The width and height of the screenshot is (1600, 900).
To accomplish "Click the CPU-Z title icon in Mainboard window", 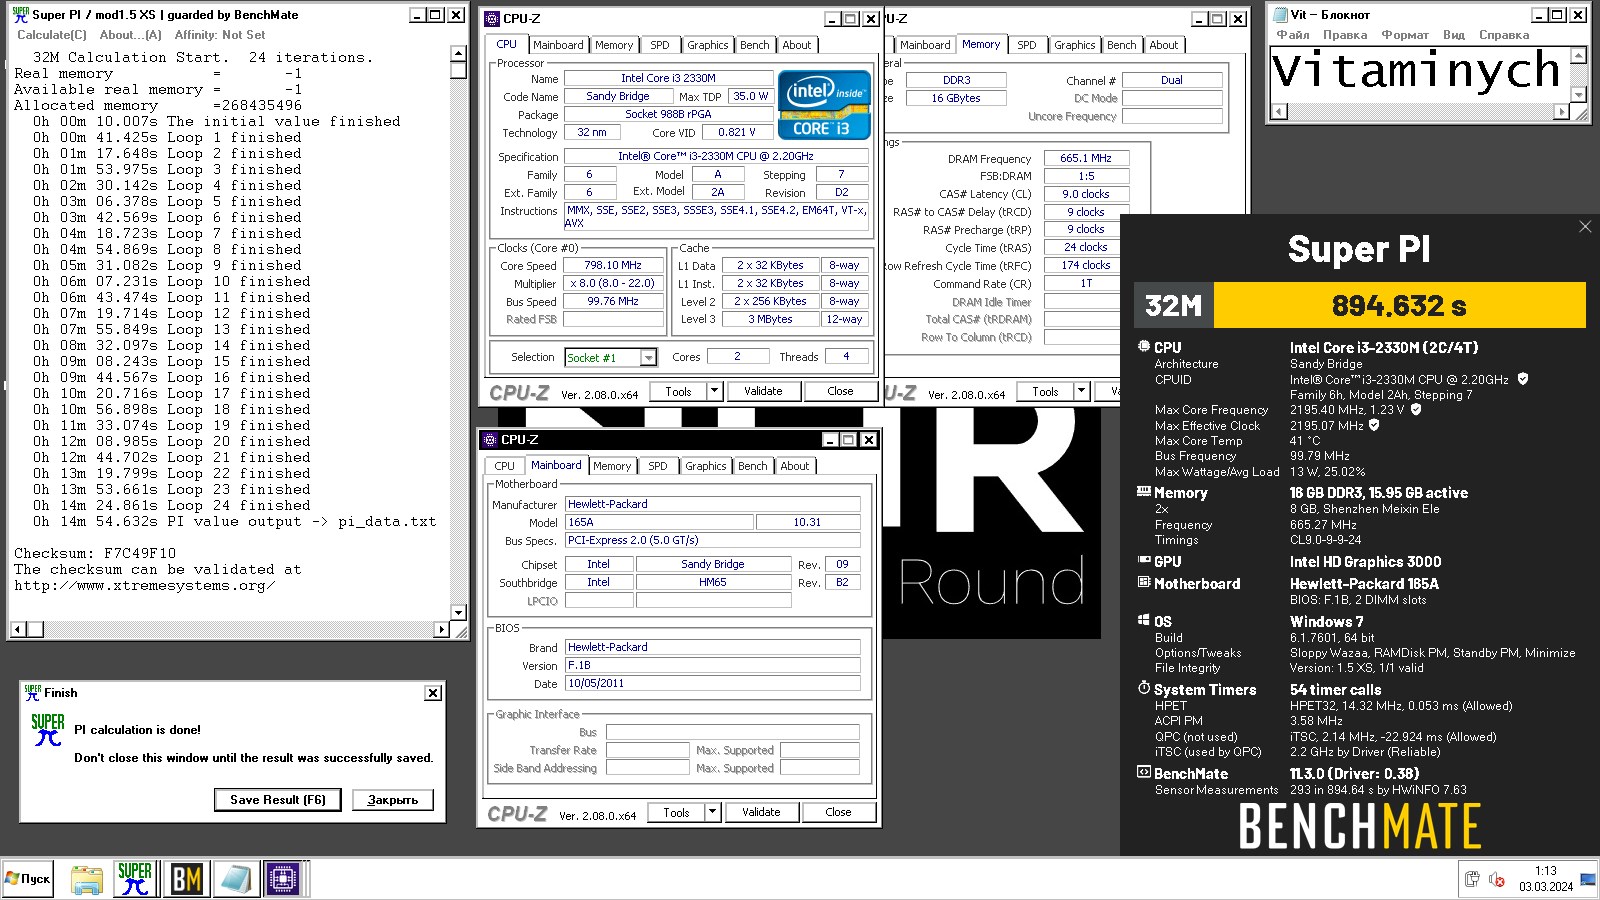I will 489,439.
